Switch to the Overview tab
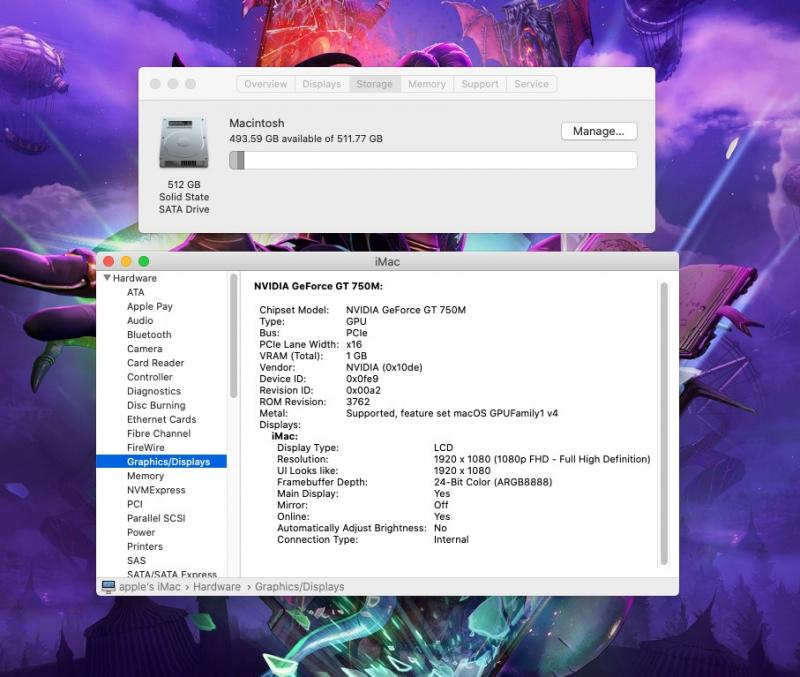This screenshot has height=677, width=800. coord(266,84)
